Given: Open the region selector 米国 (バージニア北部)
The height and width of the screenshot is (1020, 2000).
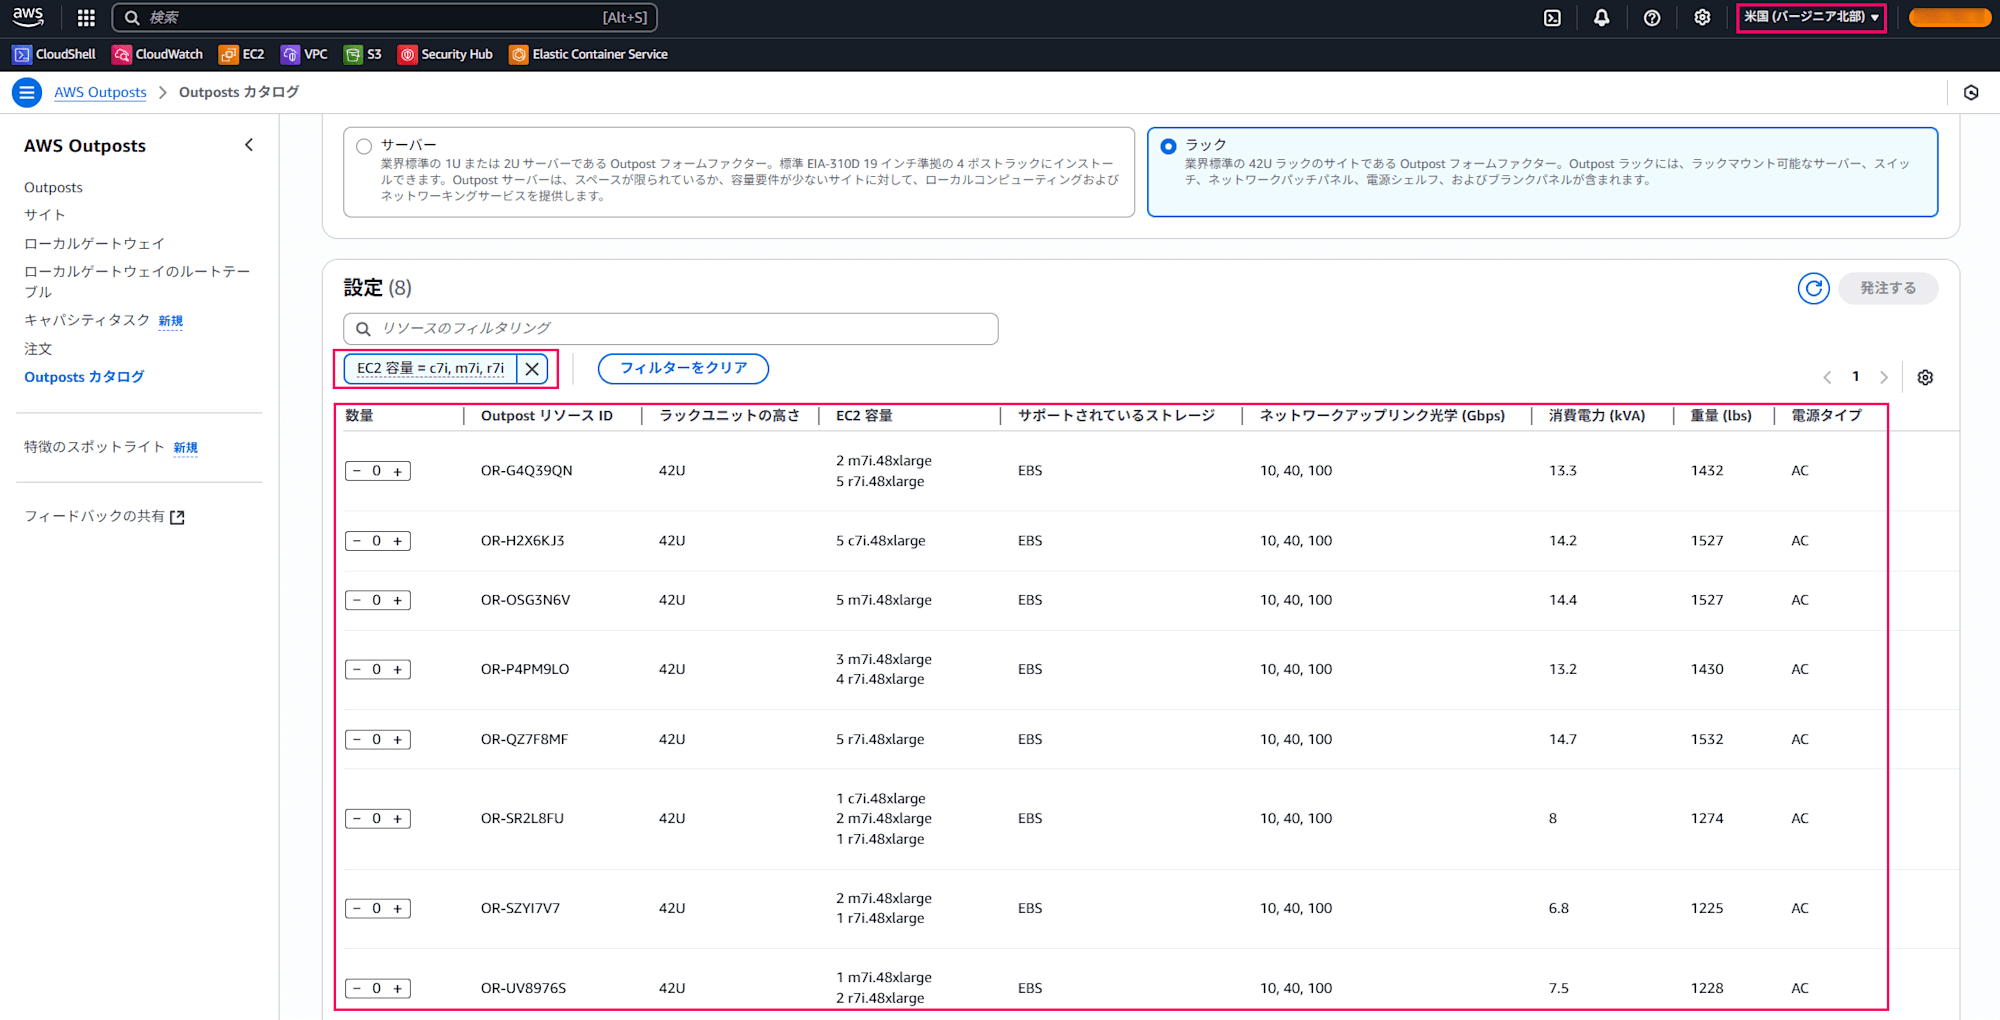Looking at the screenshot, I should tap(1811, 17).
